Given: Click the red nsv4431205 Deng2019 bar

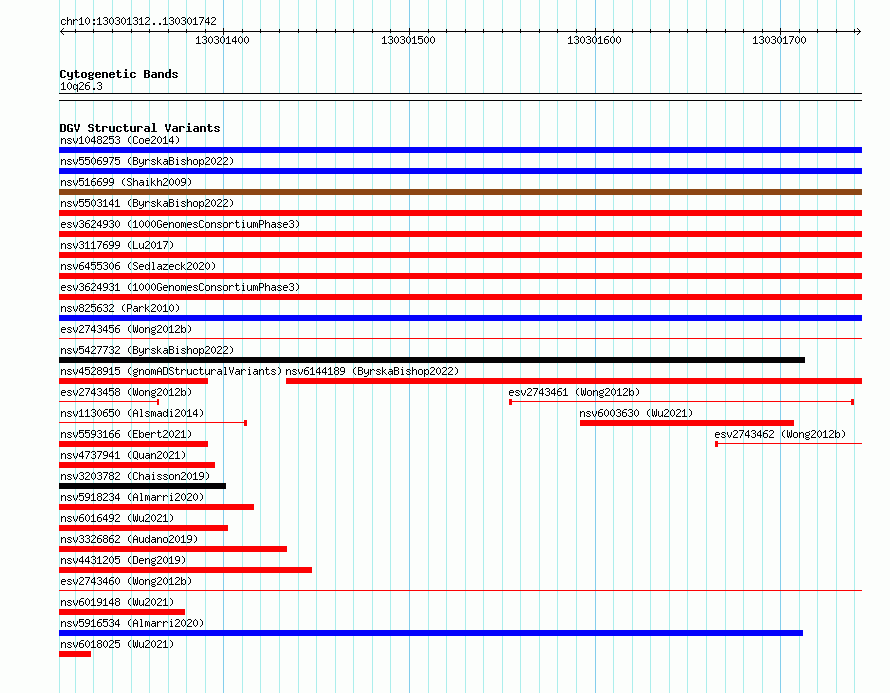Looking at the screenshot, I should click(186, 570).
